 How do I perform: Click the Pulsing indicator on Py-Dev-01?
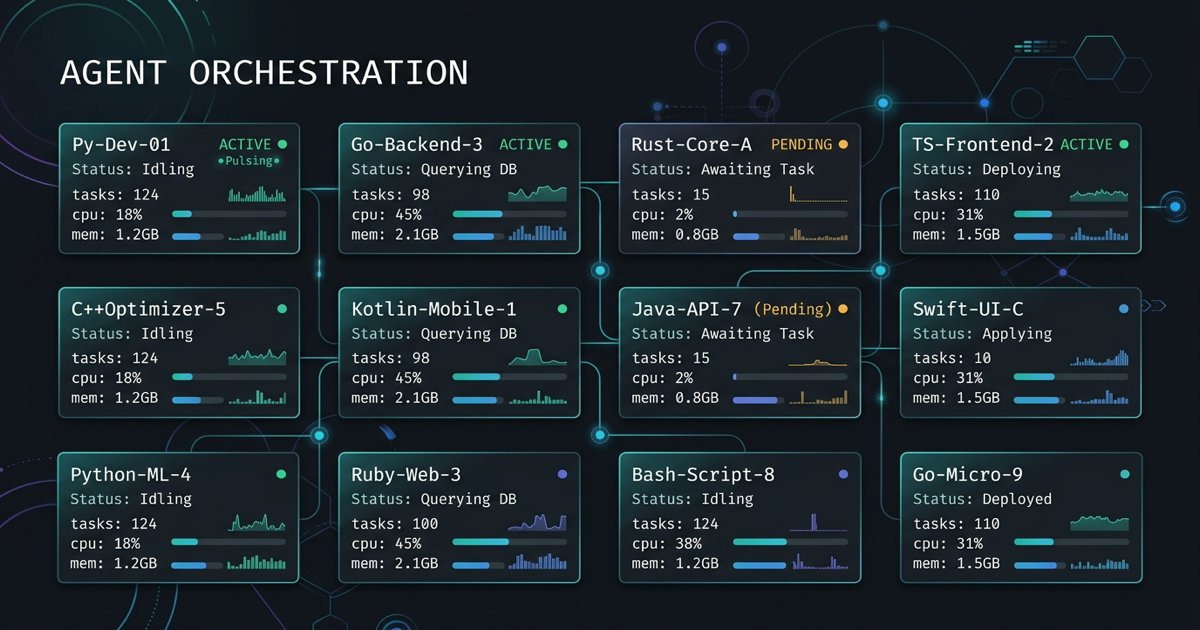click(250, 160)
